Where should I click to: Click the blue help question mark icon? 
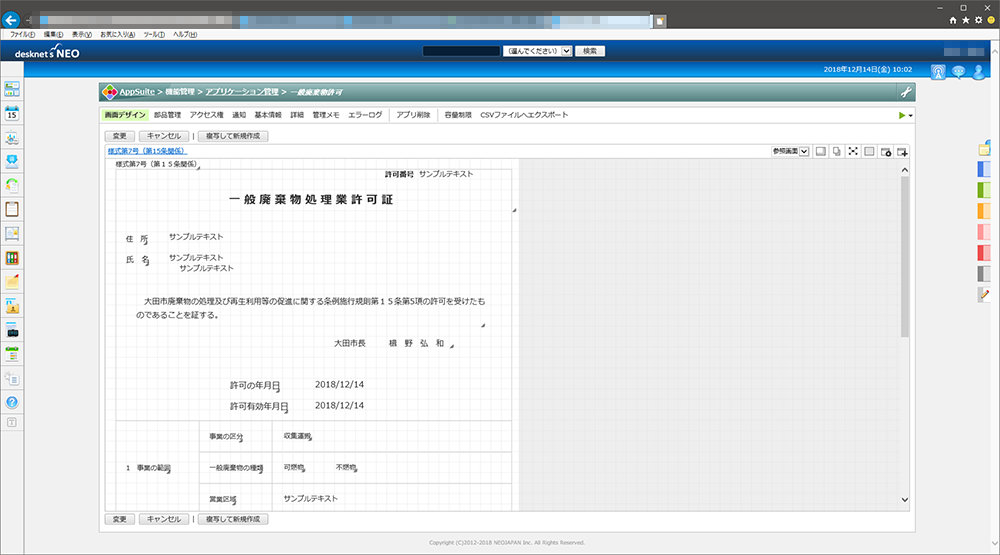12,402
